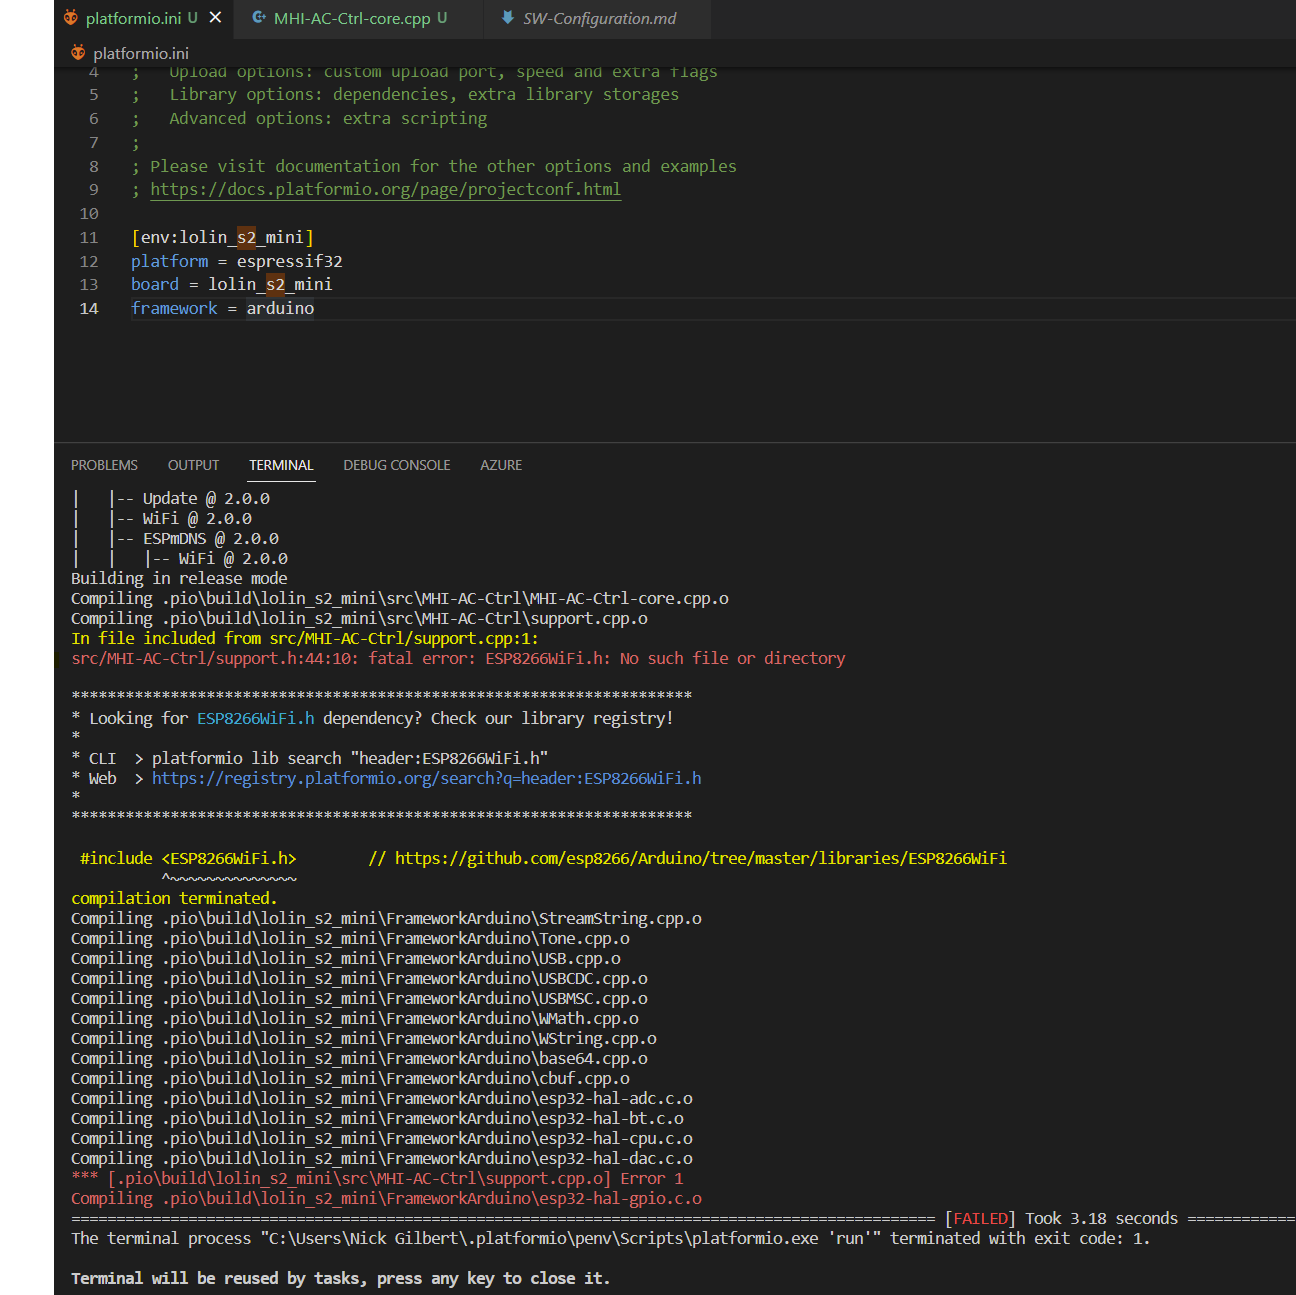This screenshot has width=1296, height=1295.
Task: Open the OUTPUT panel tab
Action: click(x=193, y=465)
